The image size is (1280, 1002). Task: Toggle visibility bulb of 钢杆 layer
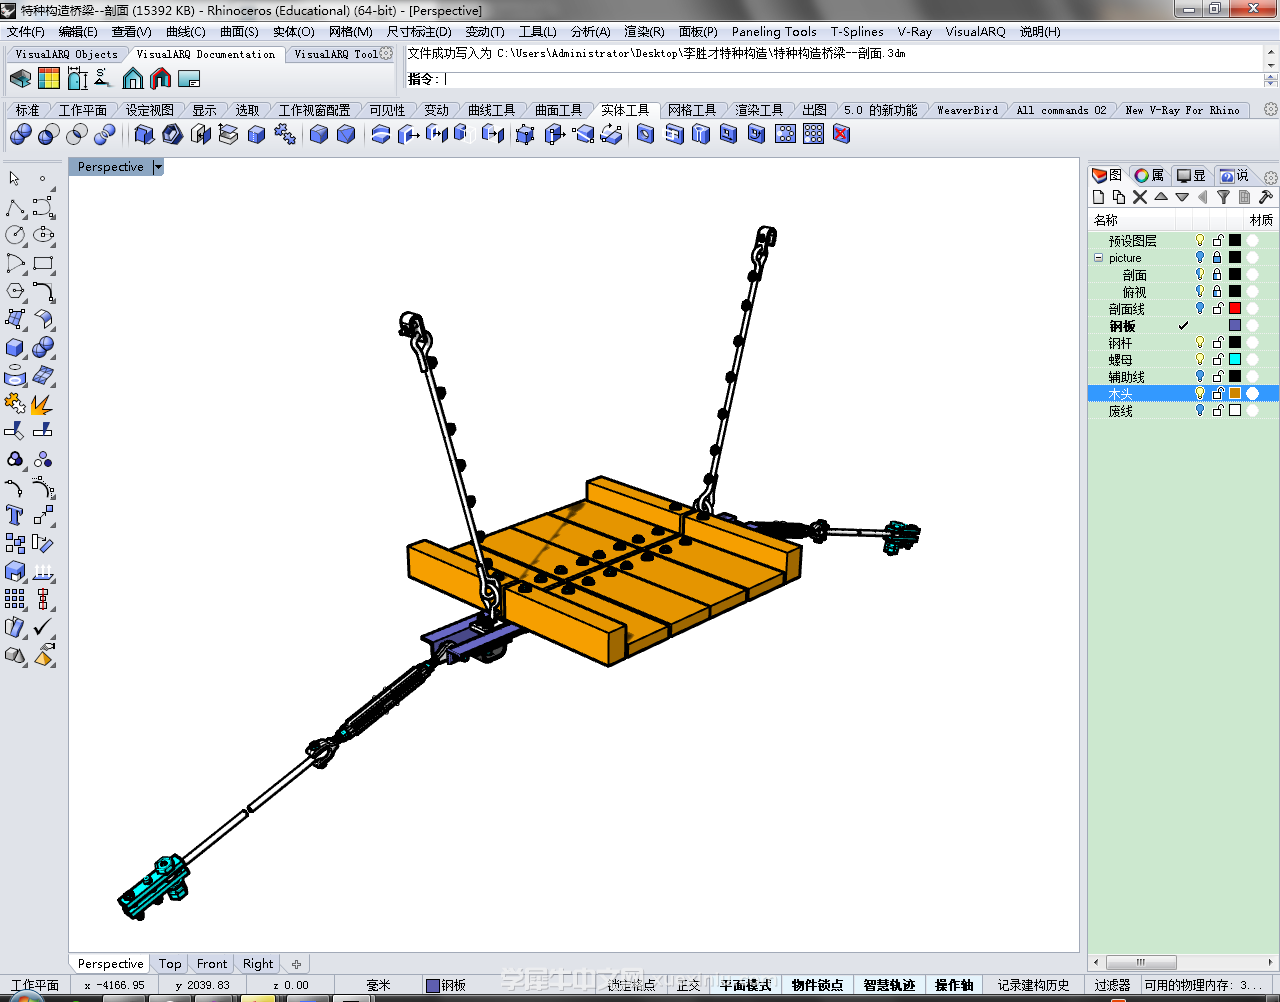1200,342
